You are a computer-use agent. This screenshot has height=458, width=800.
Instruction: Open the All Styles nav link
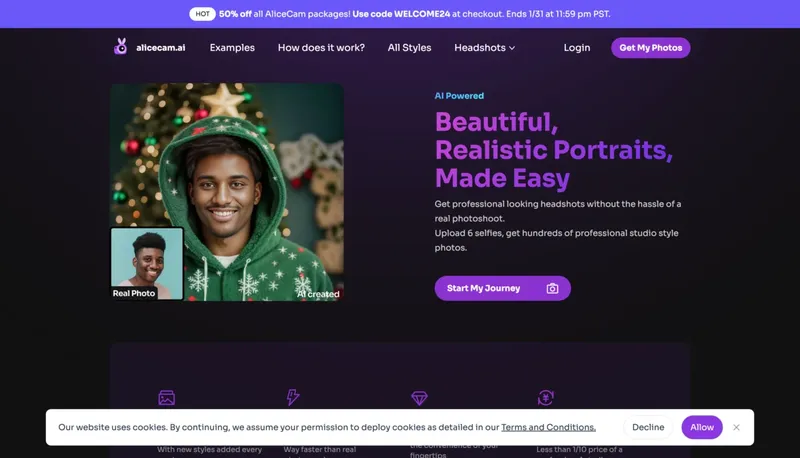click(409, 48)
